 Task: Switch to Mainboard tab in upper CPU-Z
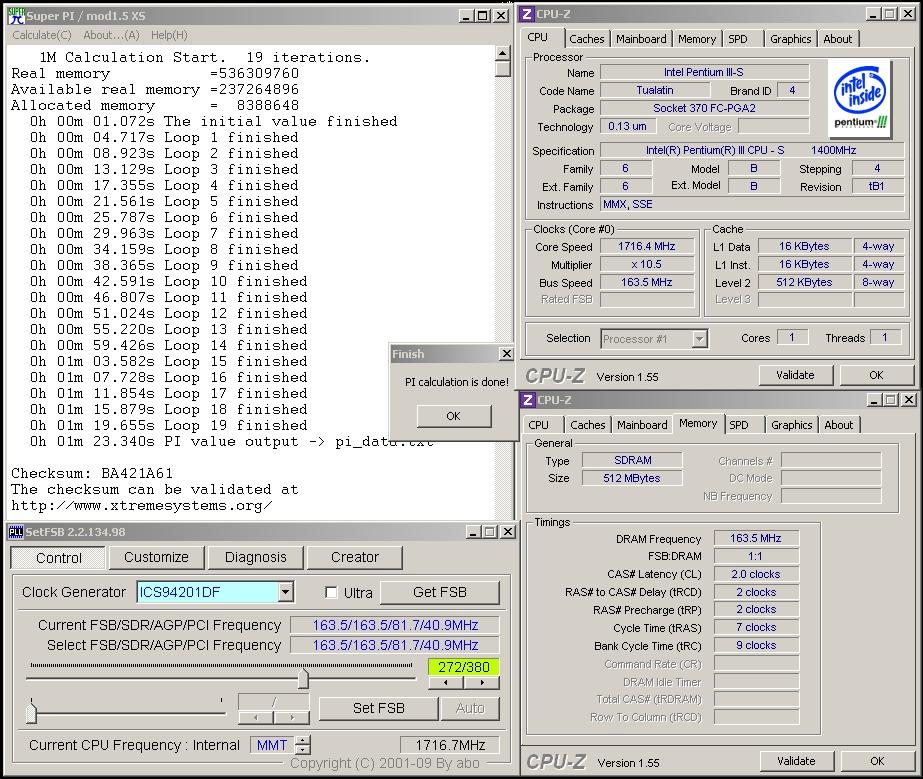[x=641, y=39]
